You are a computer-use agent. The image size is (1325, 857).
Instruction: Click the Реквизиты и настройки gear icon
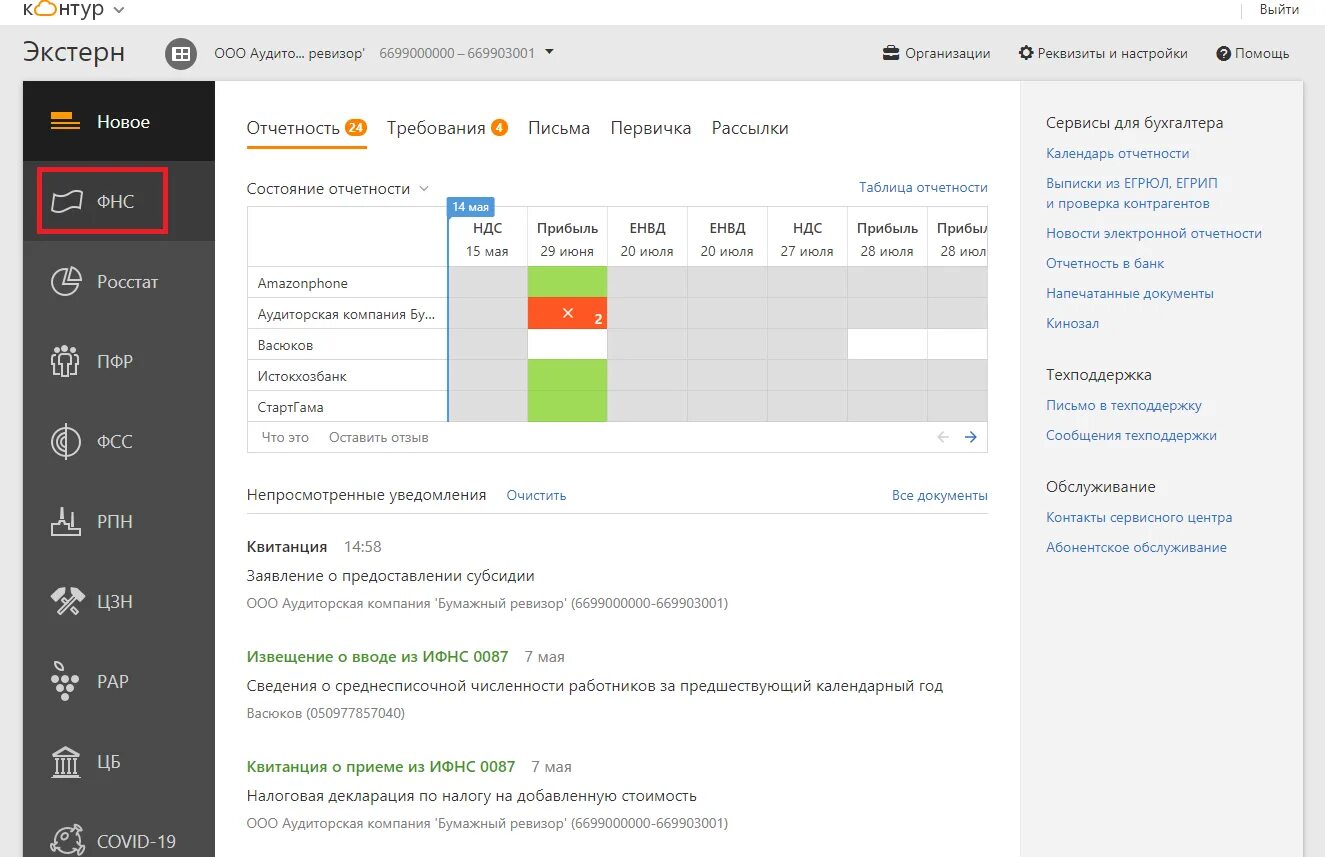pos(1026,53)
